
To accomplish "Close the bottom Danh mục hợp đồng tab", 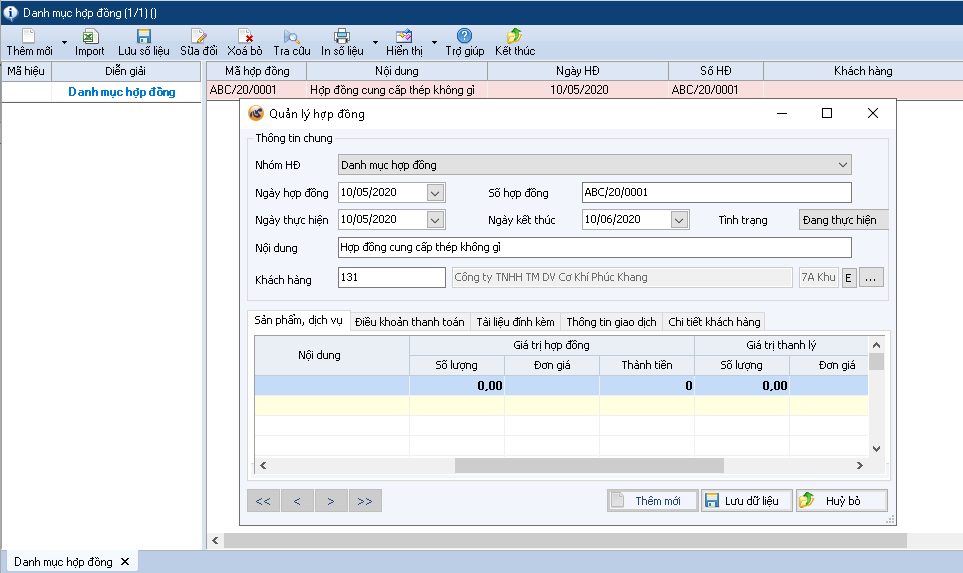I will (125, 562).
